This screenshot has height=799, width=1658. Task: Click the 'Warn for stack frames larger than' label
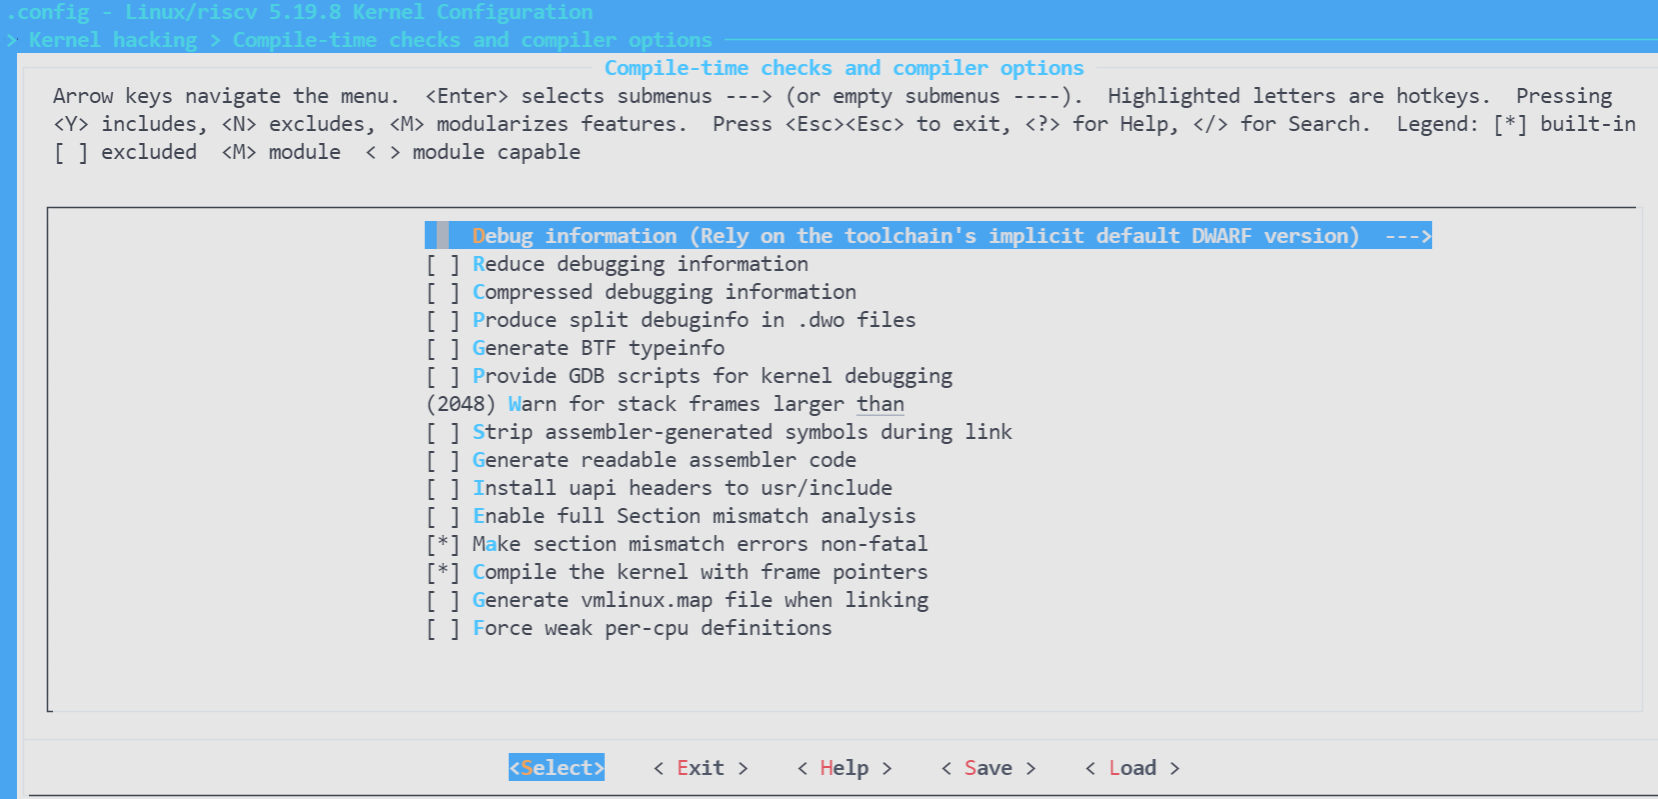(x=706, y=404)
